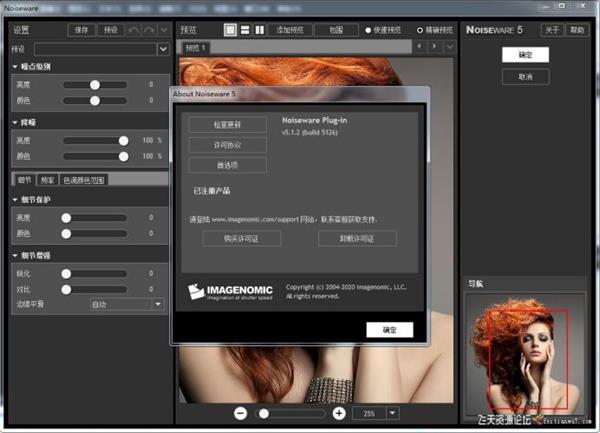
Task: Click the zoom in plus icon
Action: tap(339, 413)
